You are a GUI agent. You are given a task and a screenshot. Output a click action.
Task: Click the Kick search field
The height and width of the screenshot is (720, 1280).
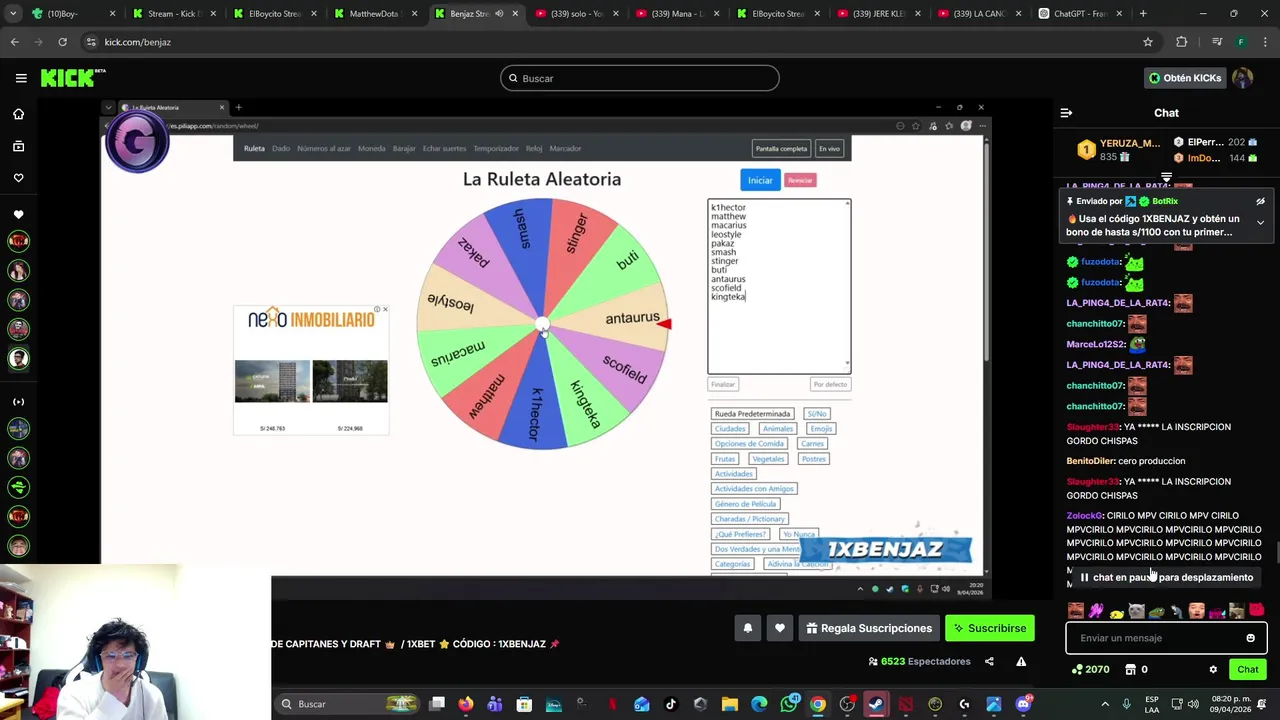click(640, 78)
